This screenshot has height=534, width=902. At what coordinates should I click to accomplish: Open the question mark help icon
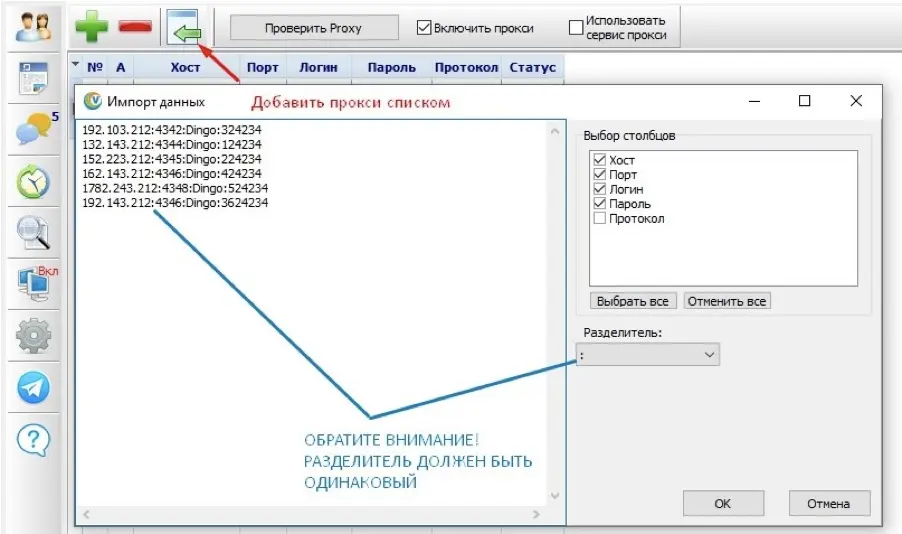[x=34, y=439]
